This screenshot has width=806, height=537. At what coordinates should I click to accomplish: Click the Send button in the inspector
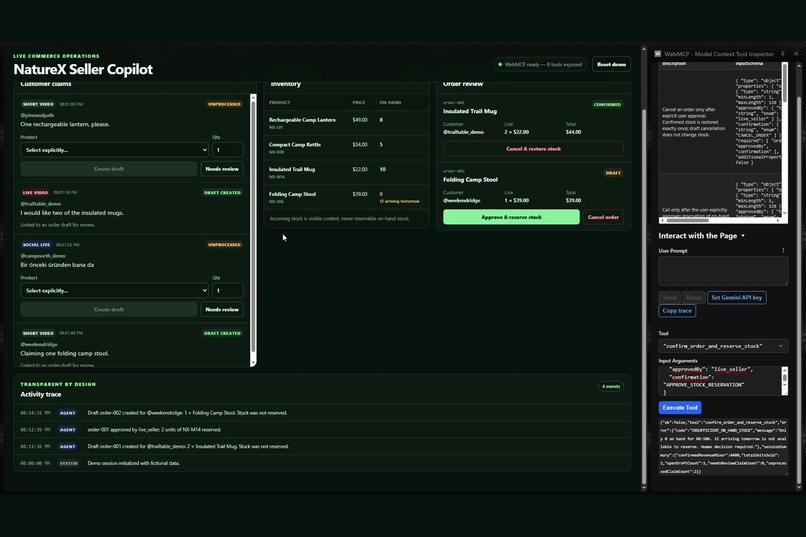point(670,298)
